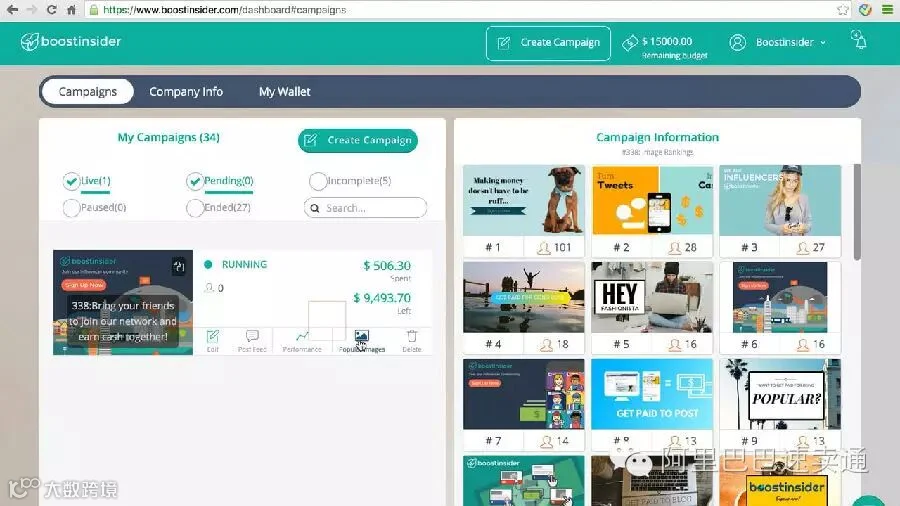
Task: Uncheck the Live(1) filter
Action: 71,181
